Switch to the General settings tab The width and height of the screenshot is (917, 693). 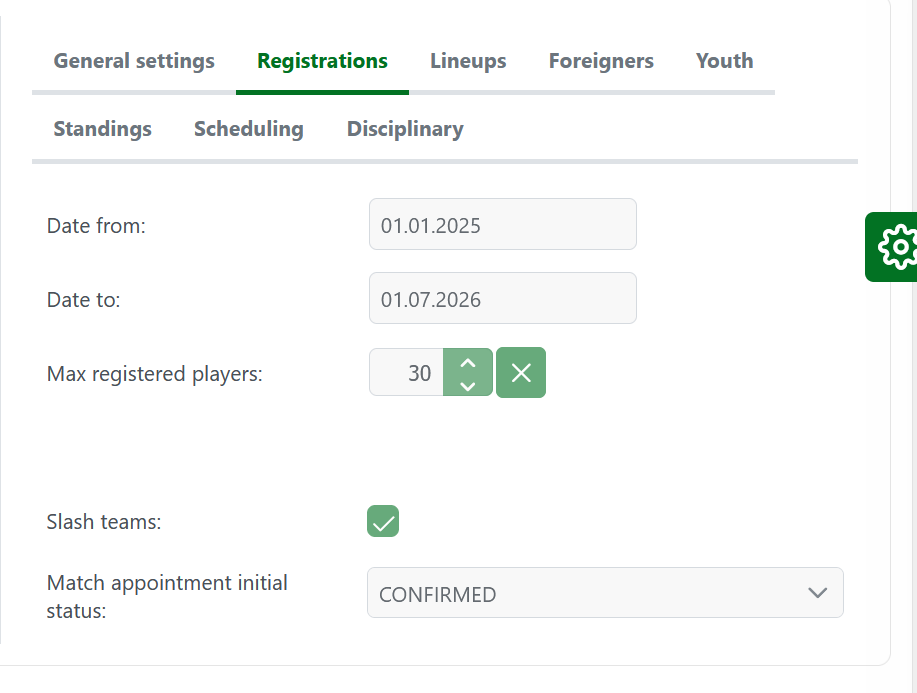click(x=134, y=61)
